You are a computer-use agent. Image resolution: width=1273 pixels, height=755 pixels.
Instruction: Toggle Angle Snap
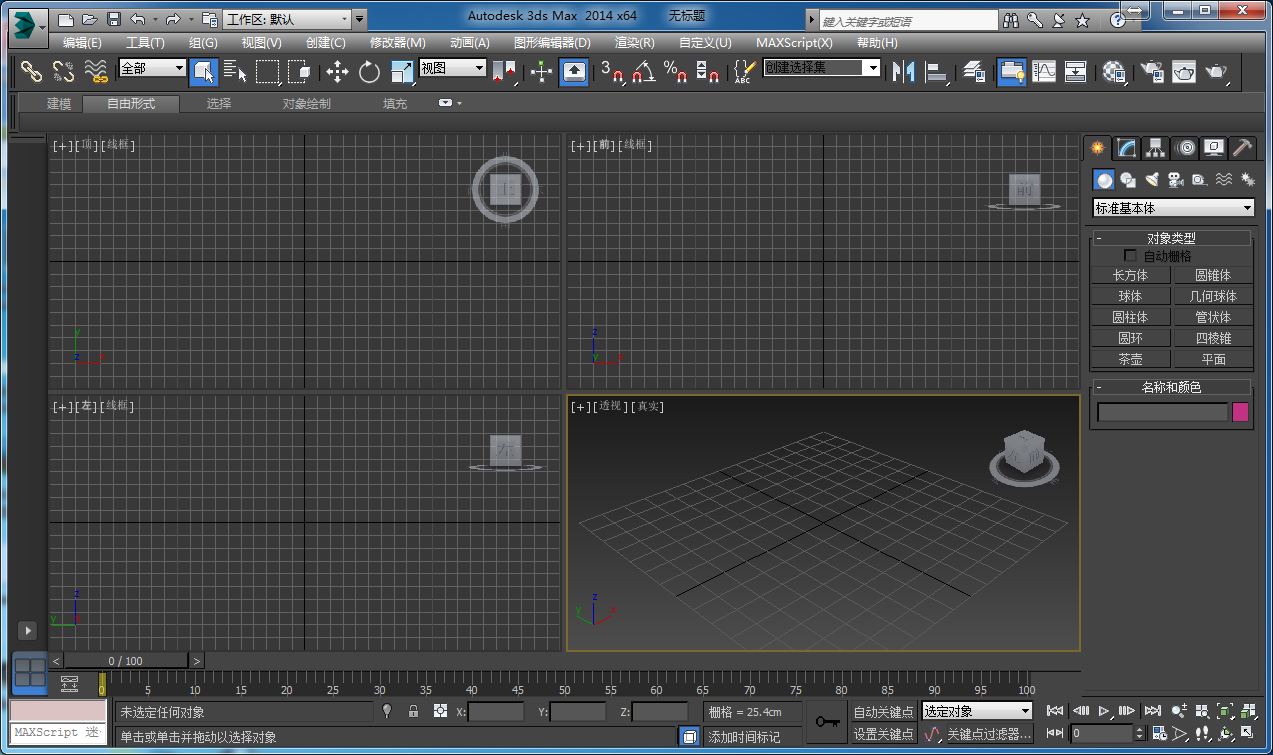[643, 71]
